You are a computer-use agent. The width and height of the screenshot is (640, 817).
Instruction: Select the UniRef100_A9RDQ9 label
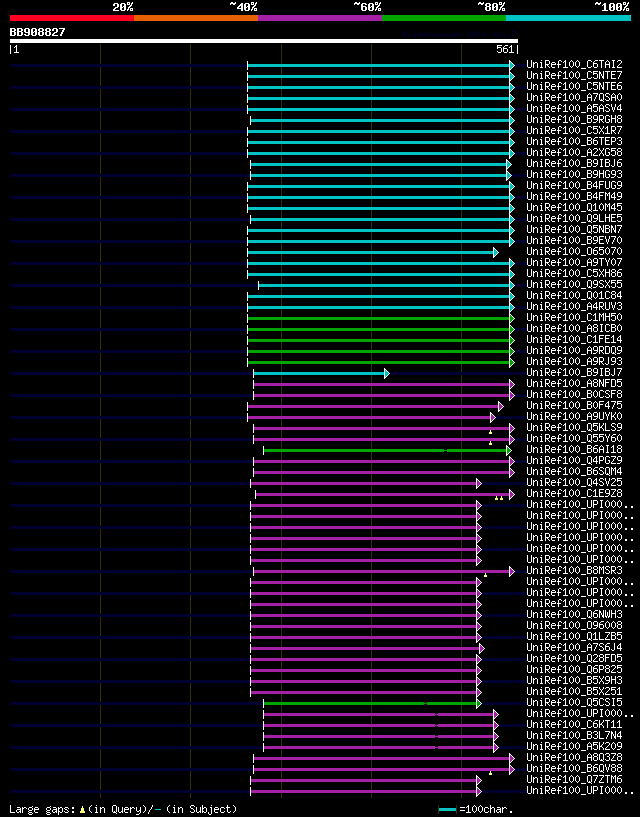click(x=574, y=350)
